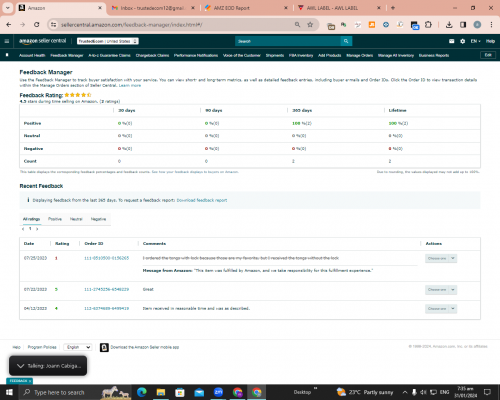500x400 pixels.
Task: Click Download feedback report link
Action: (202, 200)
